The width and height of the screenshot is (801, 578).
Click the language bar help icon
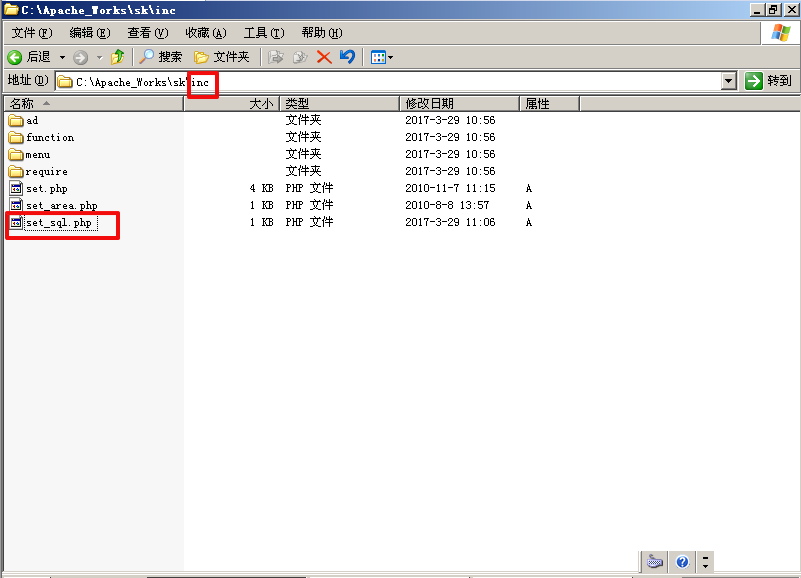click(x=682, y=562)
